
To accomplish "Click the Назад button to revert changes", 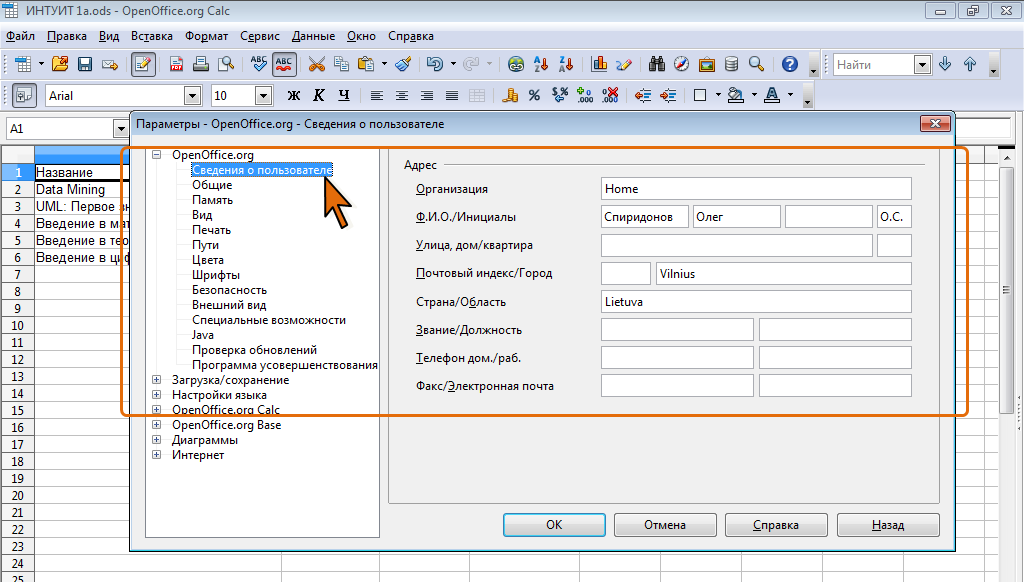I will [888, 525].
